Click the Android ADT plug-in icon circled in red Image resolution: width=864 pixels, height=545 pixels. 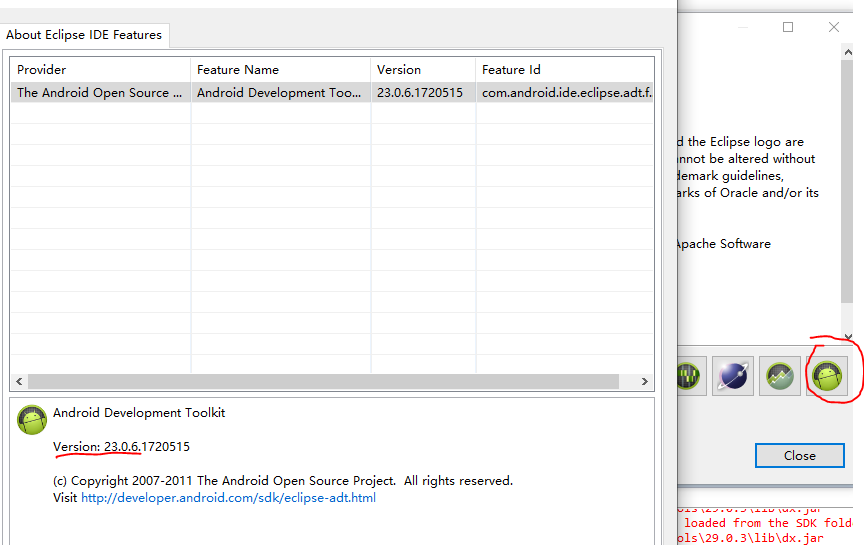(827, 376)
